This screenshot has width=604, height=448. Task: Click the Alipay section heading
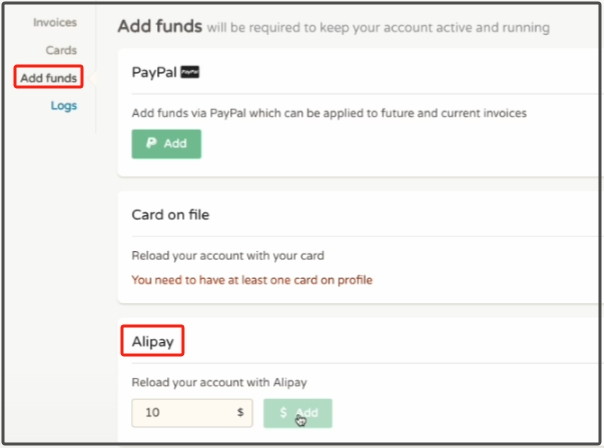point(153,342)
